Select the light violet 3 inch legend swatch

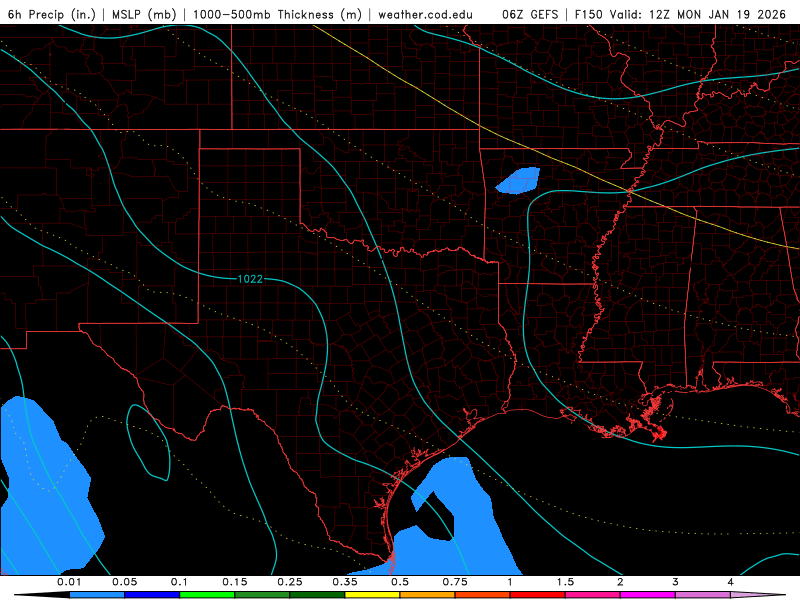tap(703, 595)
